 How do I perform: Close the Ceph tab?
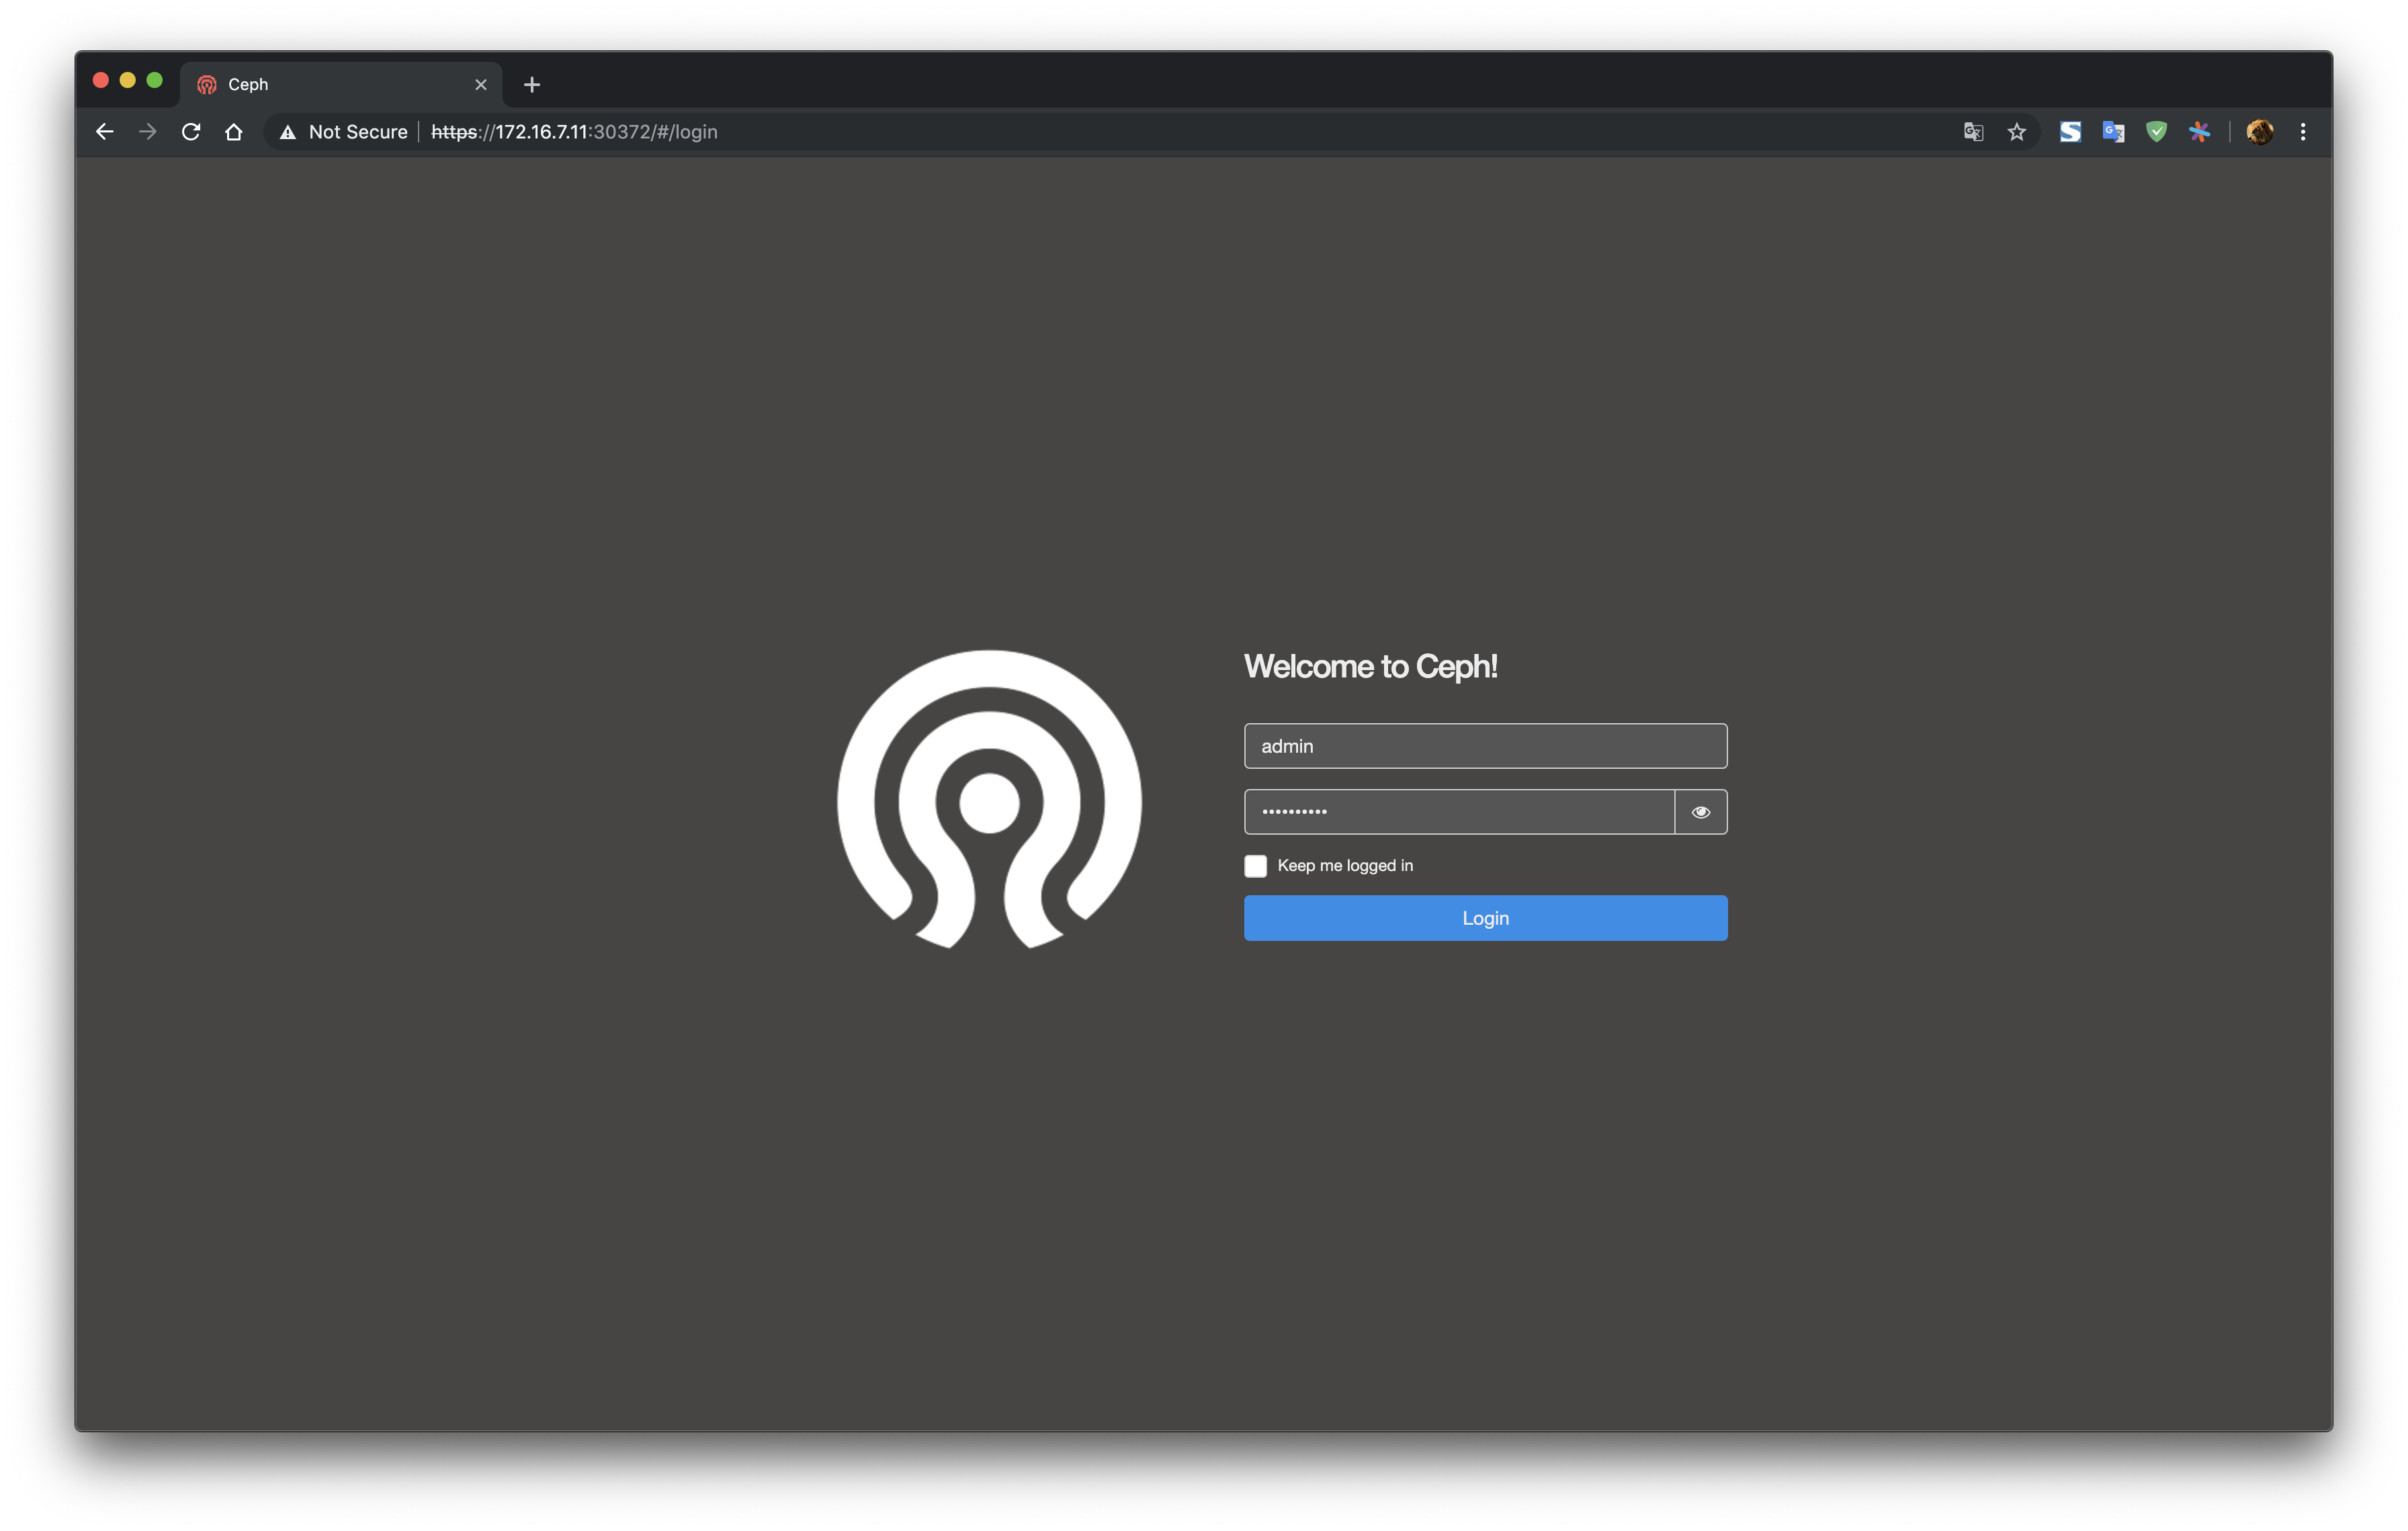click(x=481, y=85)
